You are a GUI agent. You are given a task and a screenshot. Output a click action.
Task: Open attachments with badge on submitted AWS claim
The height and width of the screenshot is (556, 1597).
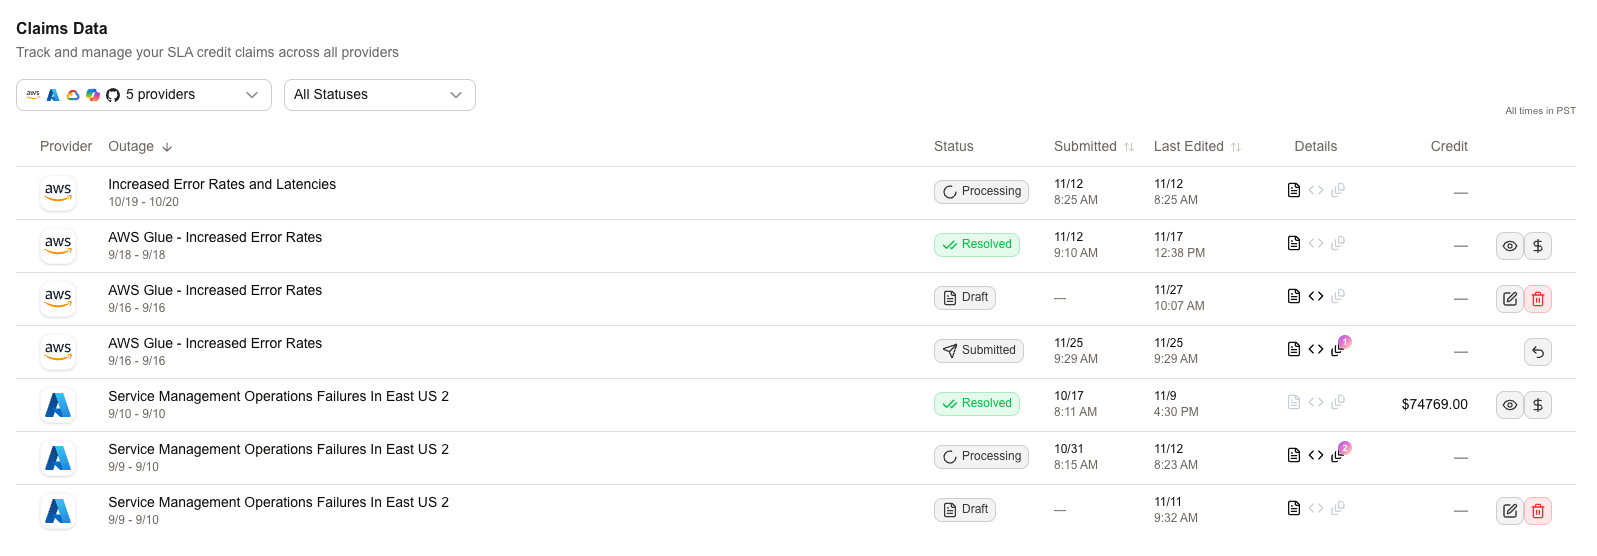point(1338,349)
